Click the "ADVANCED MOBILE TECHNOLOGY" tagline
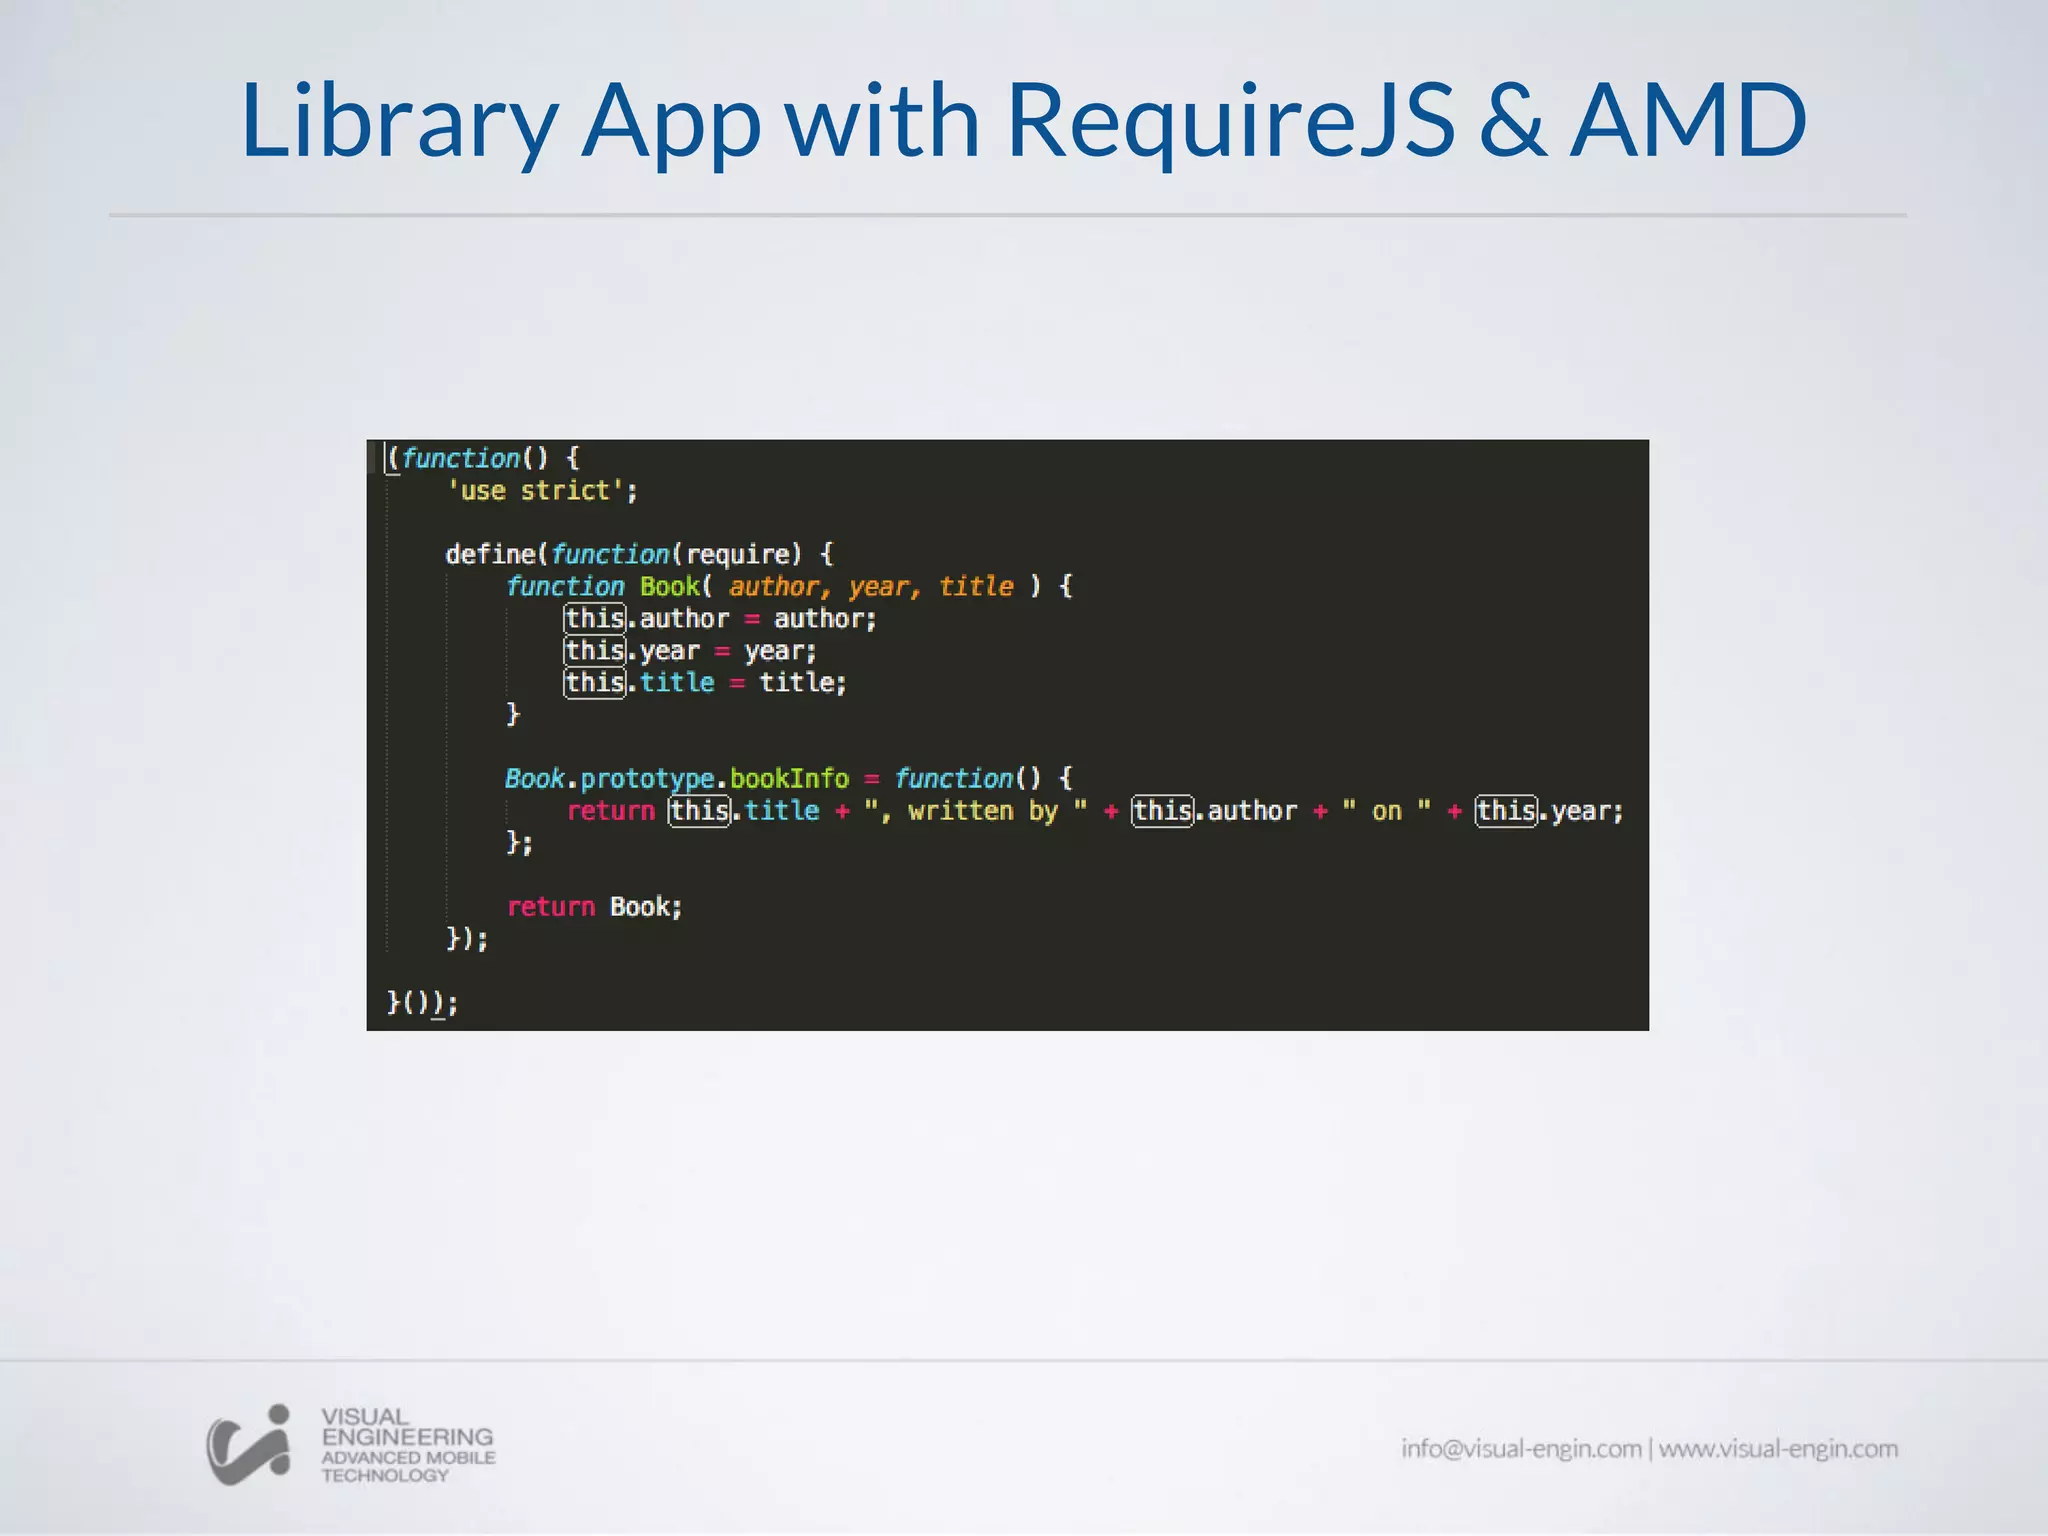The image size is (2048, 1536). point(408,1466)
